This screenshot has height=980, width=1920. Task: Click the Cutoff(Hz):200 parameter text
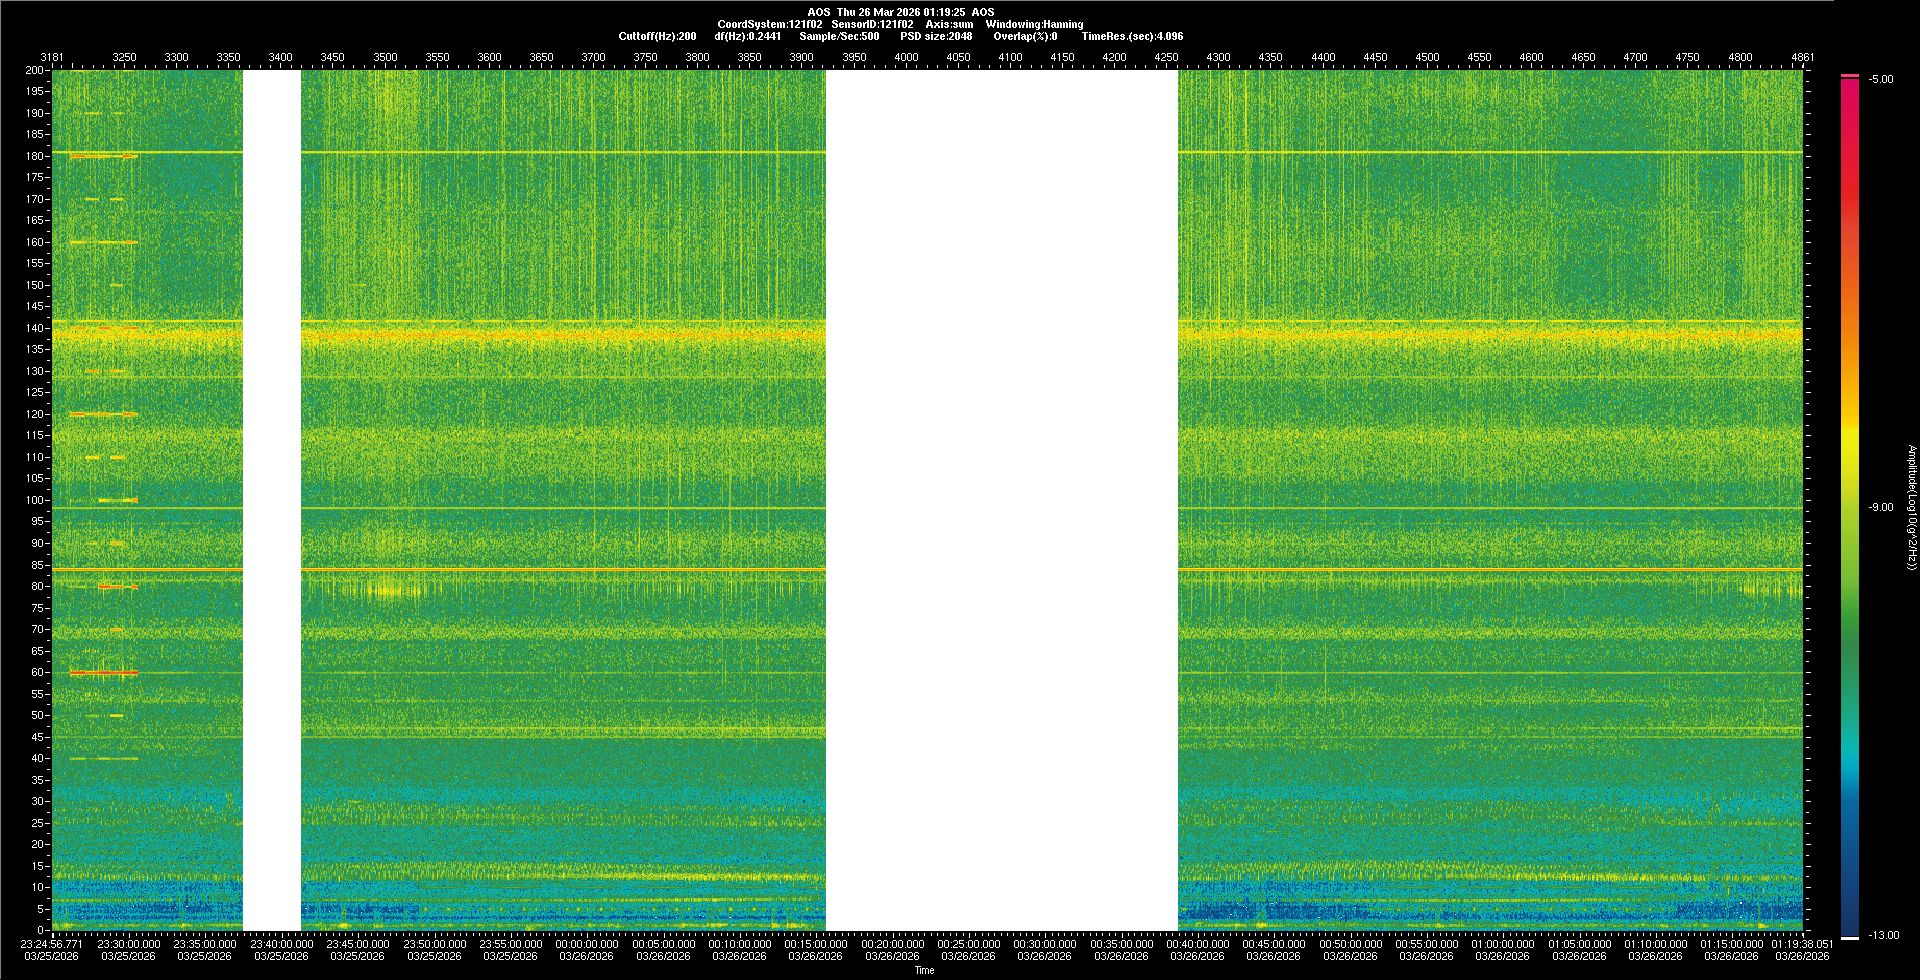tap(657, 36)
